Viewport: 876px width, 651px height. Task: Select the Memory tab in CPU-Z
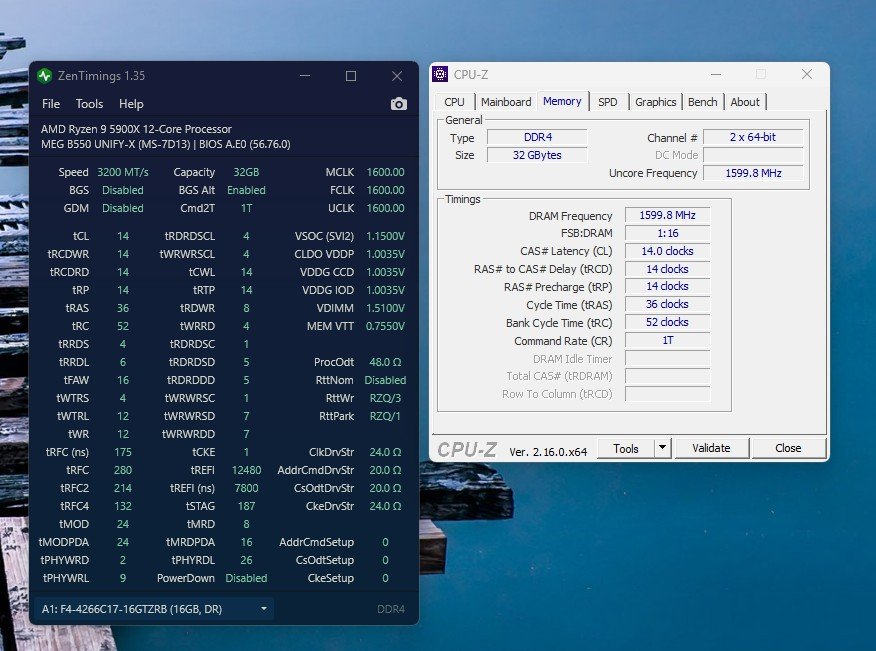tap(562, 101)
